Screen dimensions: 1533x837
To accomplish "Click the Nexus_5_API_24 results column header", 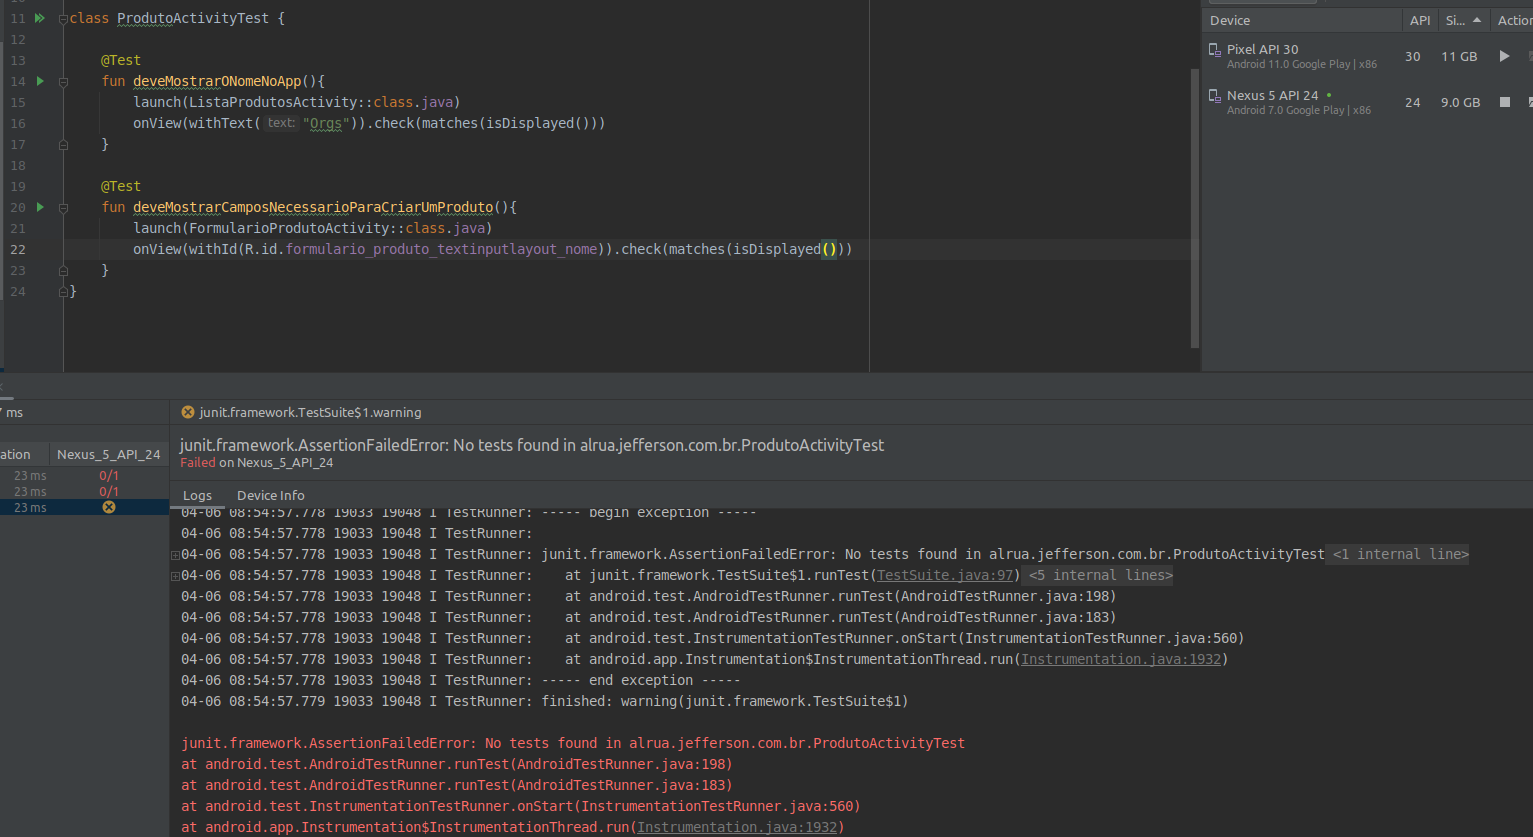I will click(108, 454).
